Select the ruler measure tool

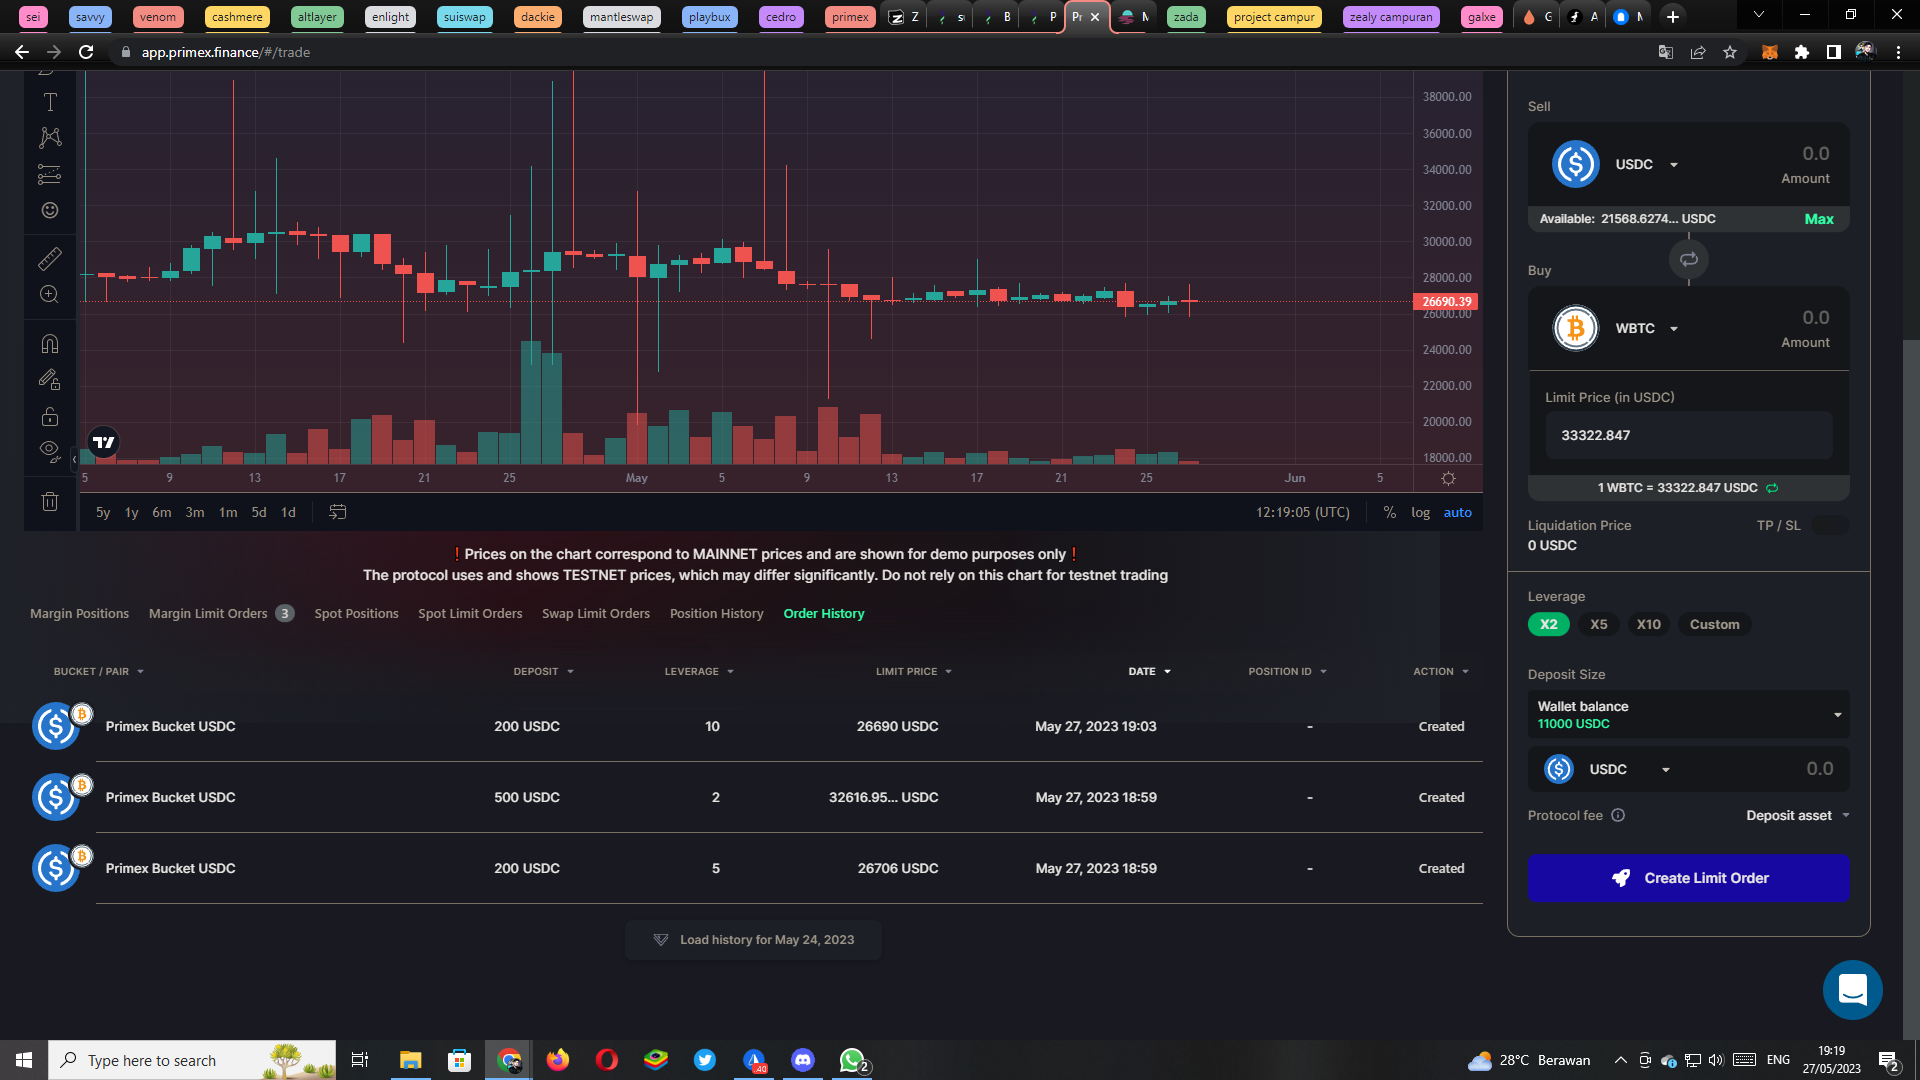[50, 258]
